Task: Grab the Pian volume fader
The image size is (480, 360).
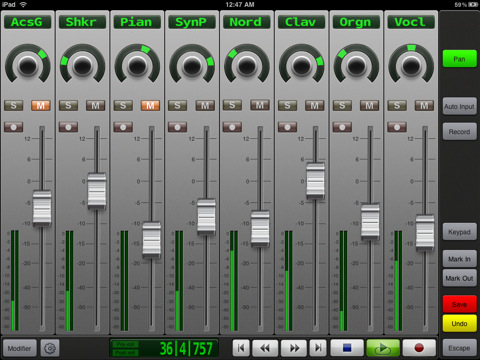Action: click(152, 240)
